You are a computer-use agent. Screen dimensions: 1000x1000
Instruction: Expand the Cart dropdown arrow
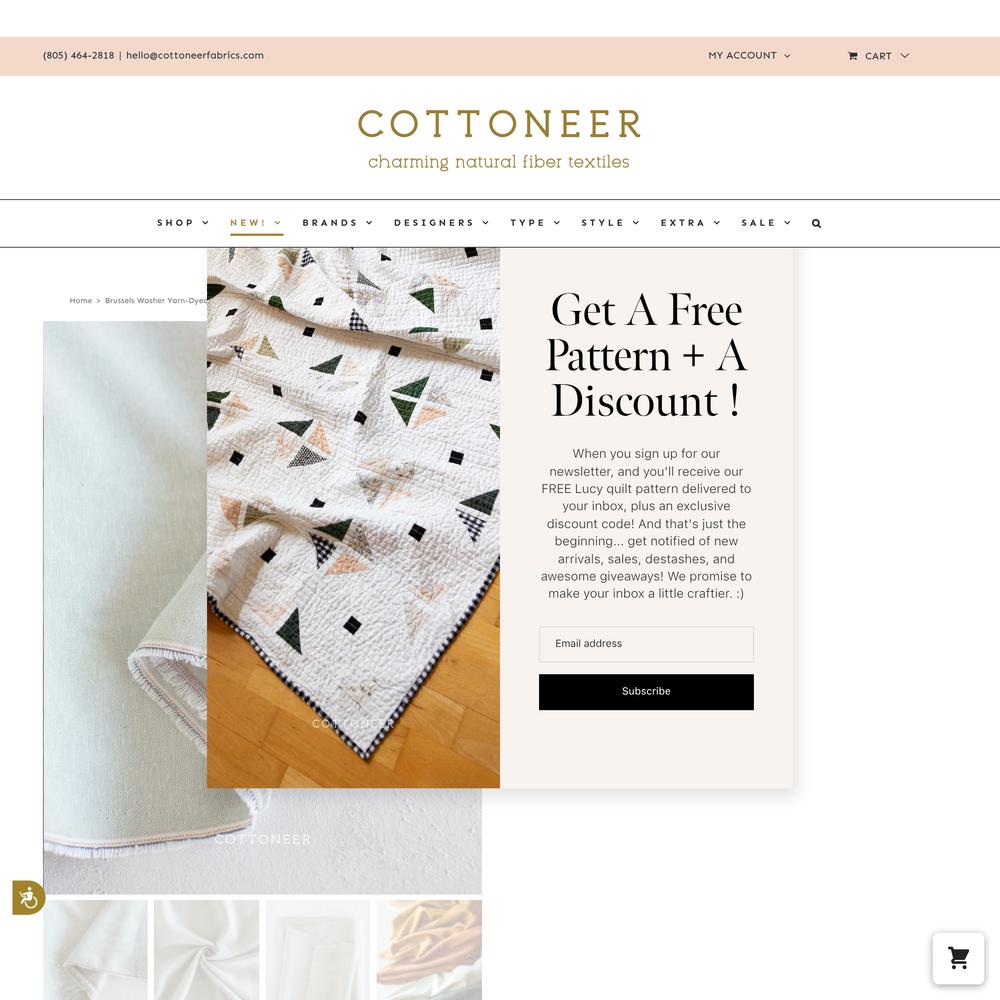904,55
